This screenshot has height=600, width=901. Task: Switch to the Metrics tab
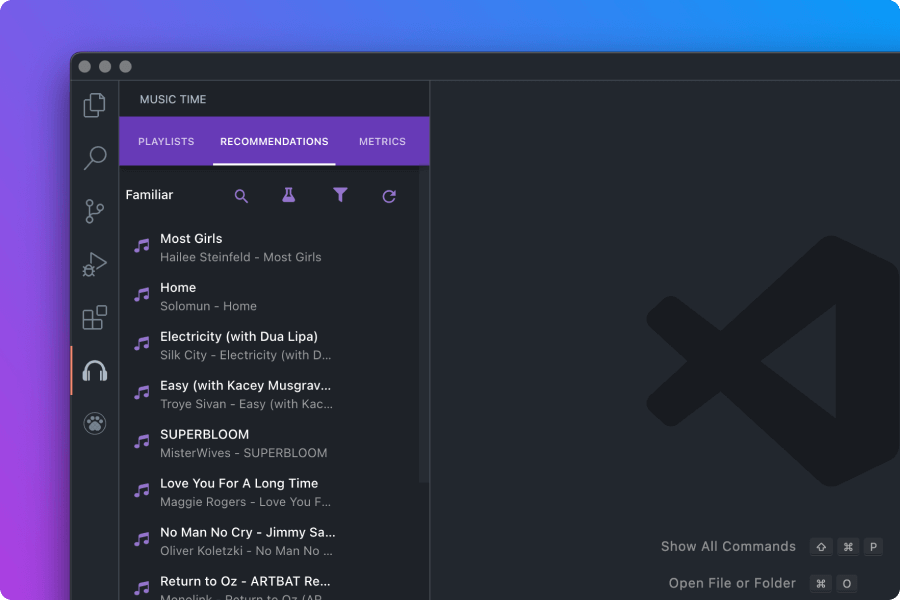382,141
